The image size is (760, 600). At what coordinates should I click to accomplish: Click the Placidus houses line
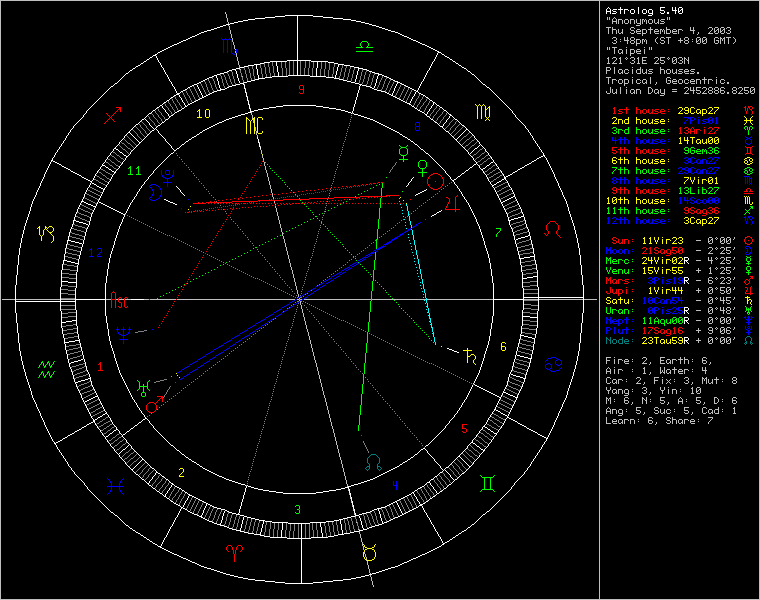click(x=653, y=71)
